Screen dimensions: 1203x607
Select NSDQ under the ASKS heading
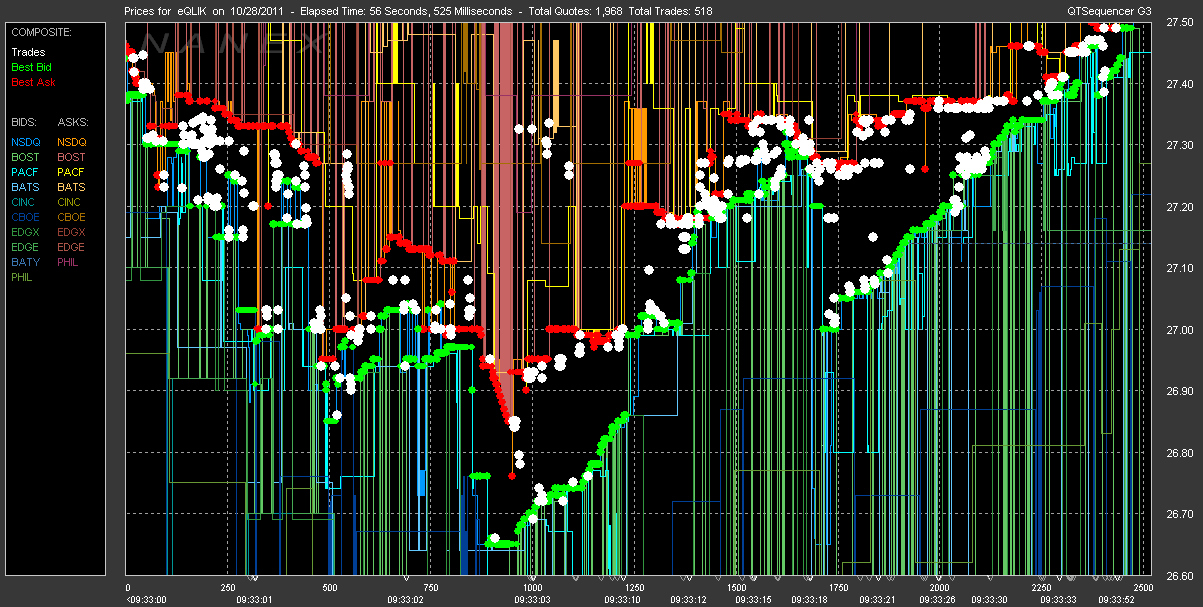click(72, 142)
